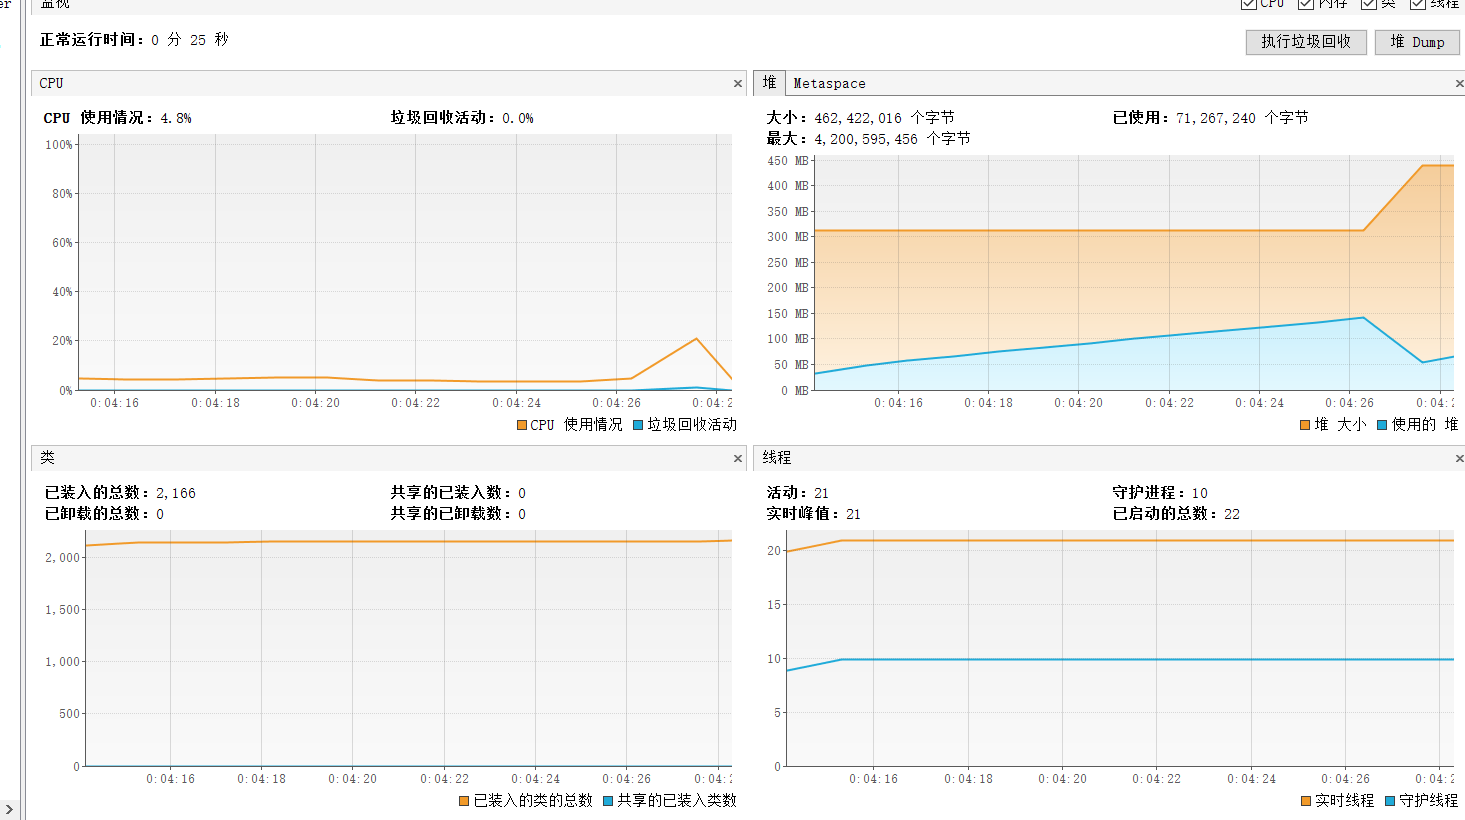1465x820 pixels.
Task: Click blue 守护线程 legend swatch
Action: point(1390,801)
